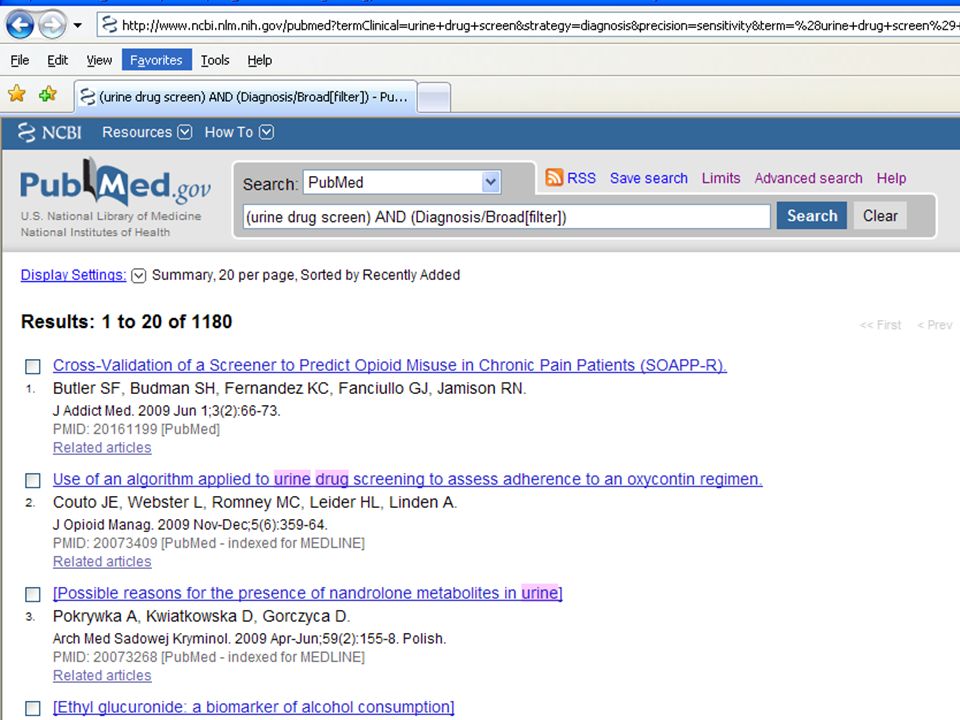Open the Favorites menu
This screenshot has width=960, height=720.
(156, 60)
